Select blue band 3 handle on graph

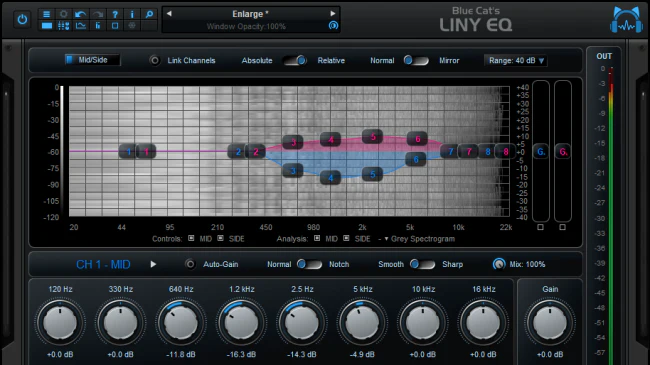click(293, 170)
